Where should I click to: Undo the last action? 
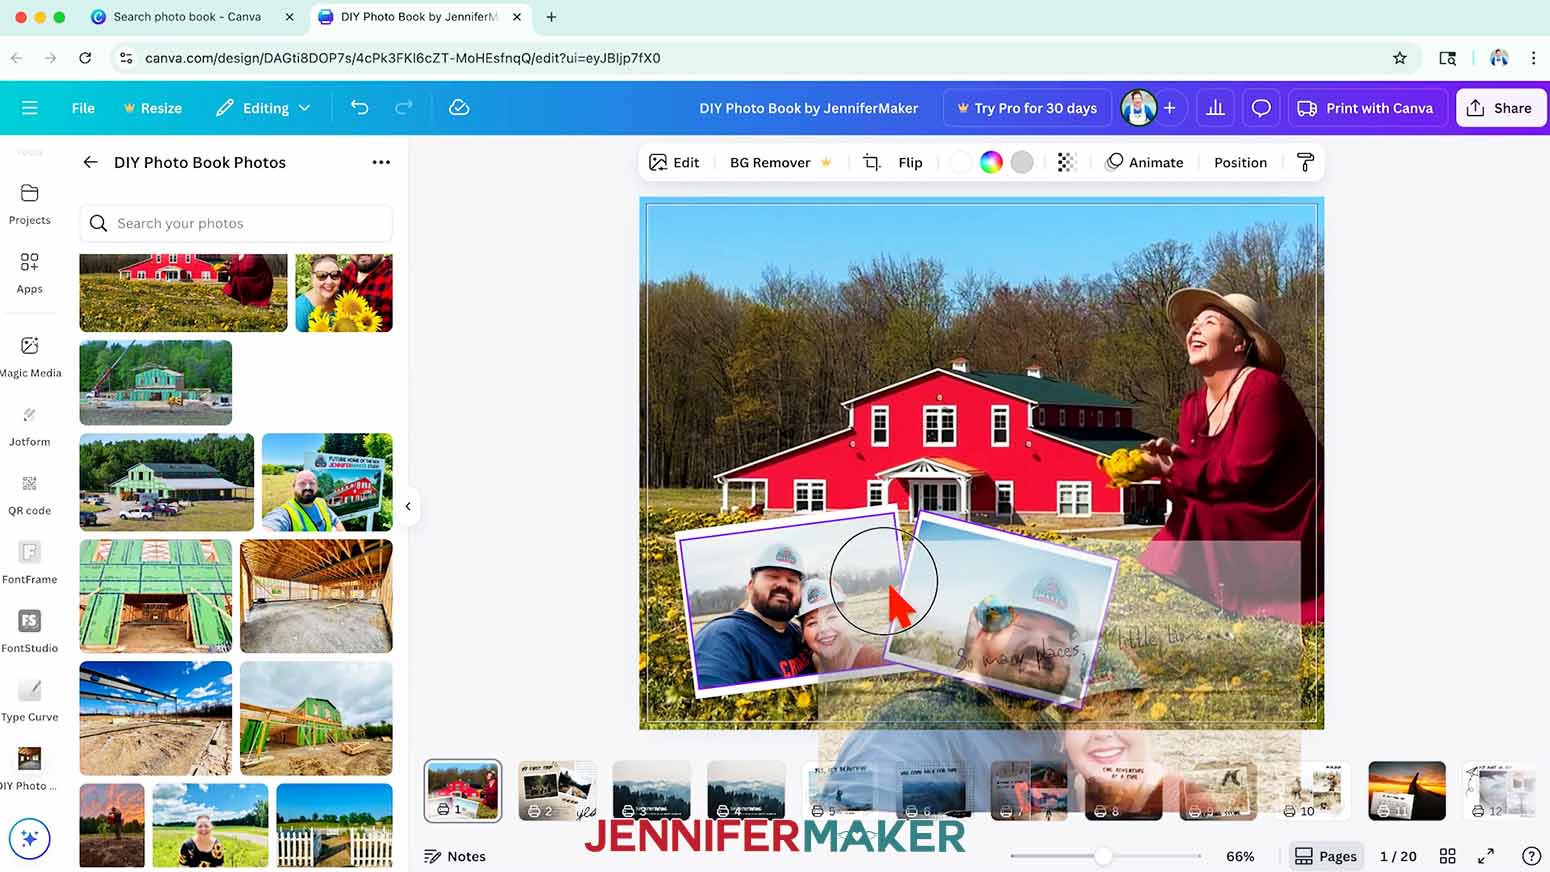click(360, 107)
